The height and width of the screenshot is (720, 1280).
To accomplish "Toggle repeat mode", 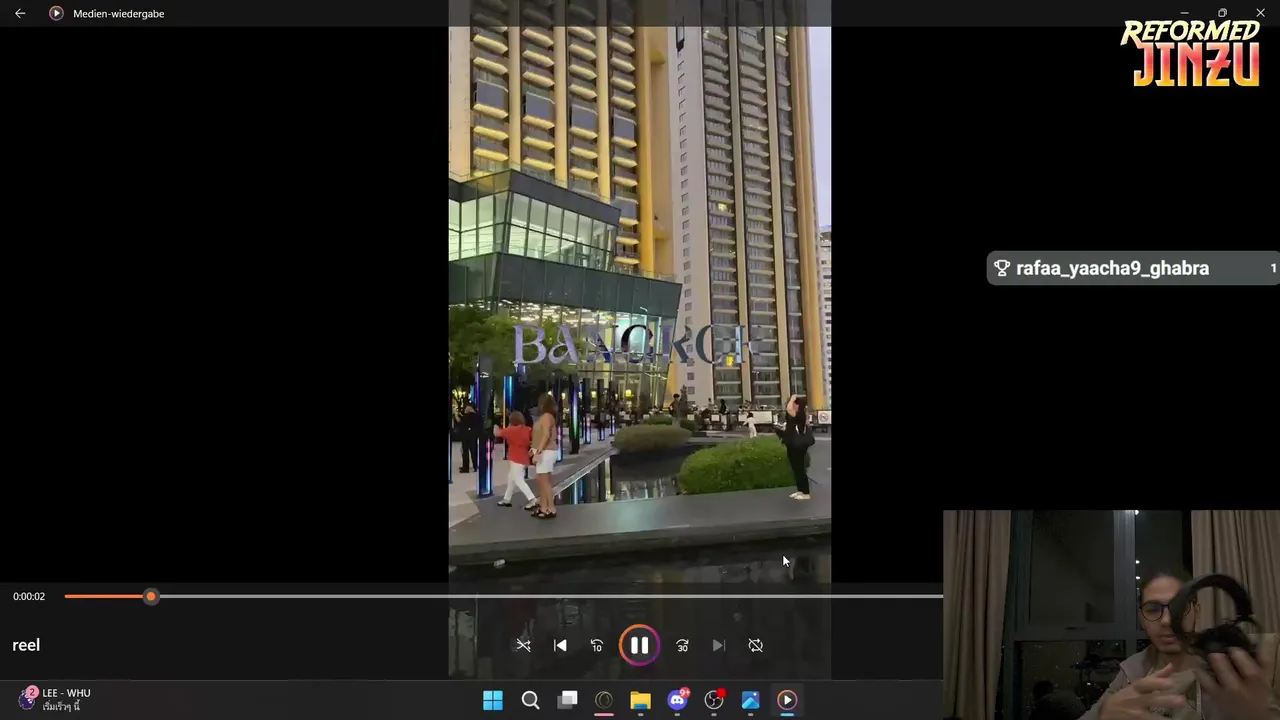I will coord(756,645).
